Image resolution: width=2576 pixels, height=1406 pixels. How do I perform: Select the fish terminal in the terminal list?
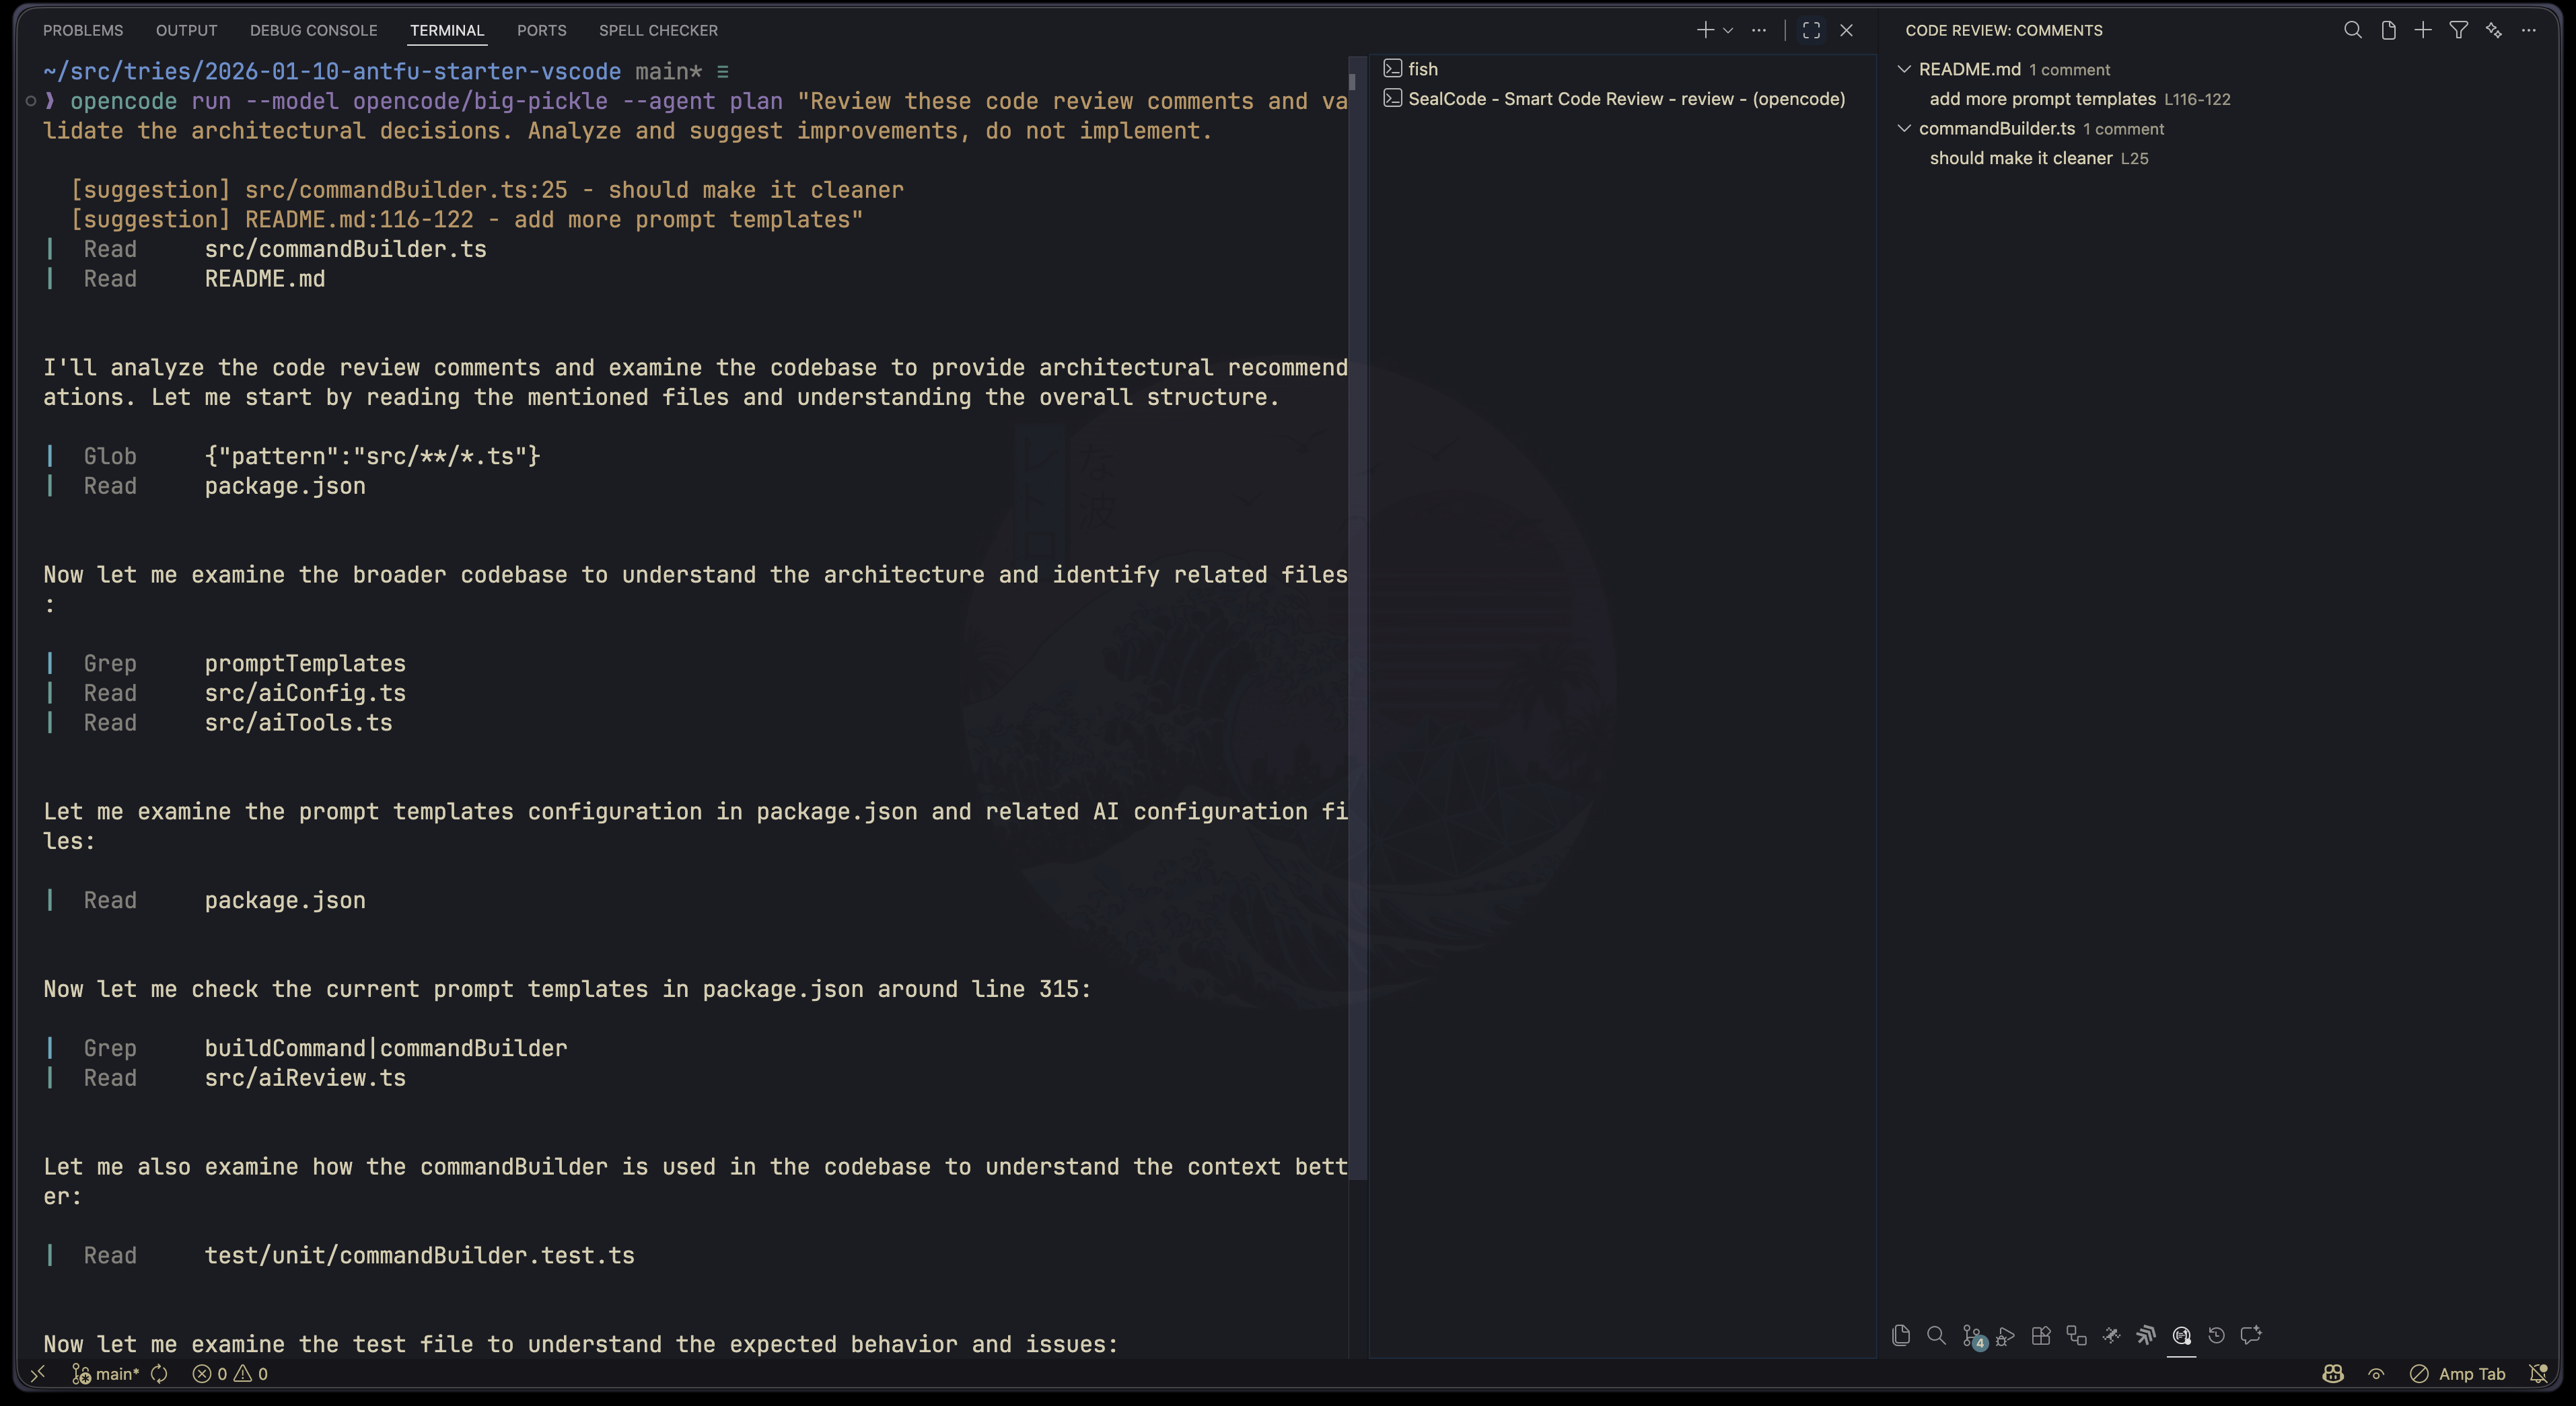(1421, 69)
